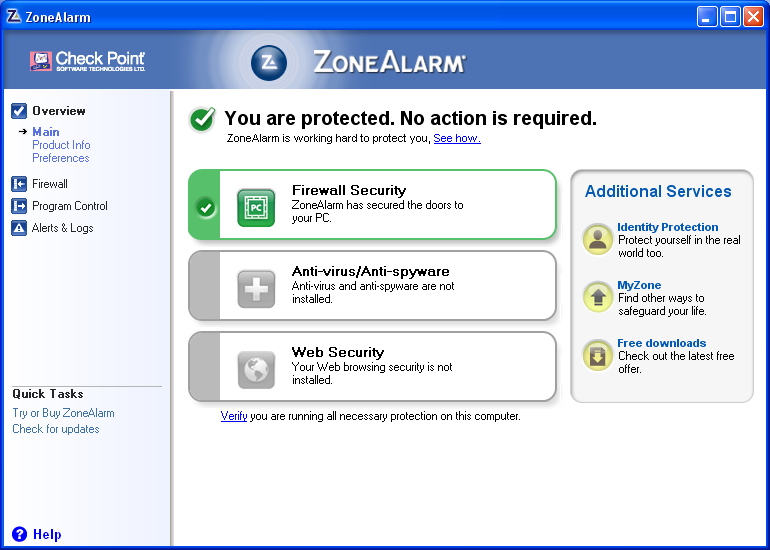The image size is (770, 550).
Task: Click the Firewall sidebar icon
Action: click(19, 184)
